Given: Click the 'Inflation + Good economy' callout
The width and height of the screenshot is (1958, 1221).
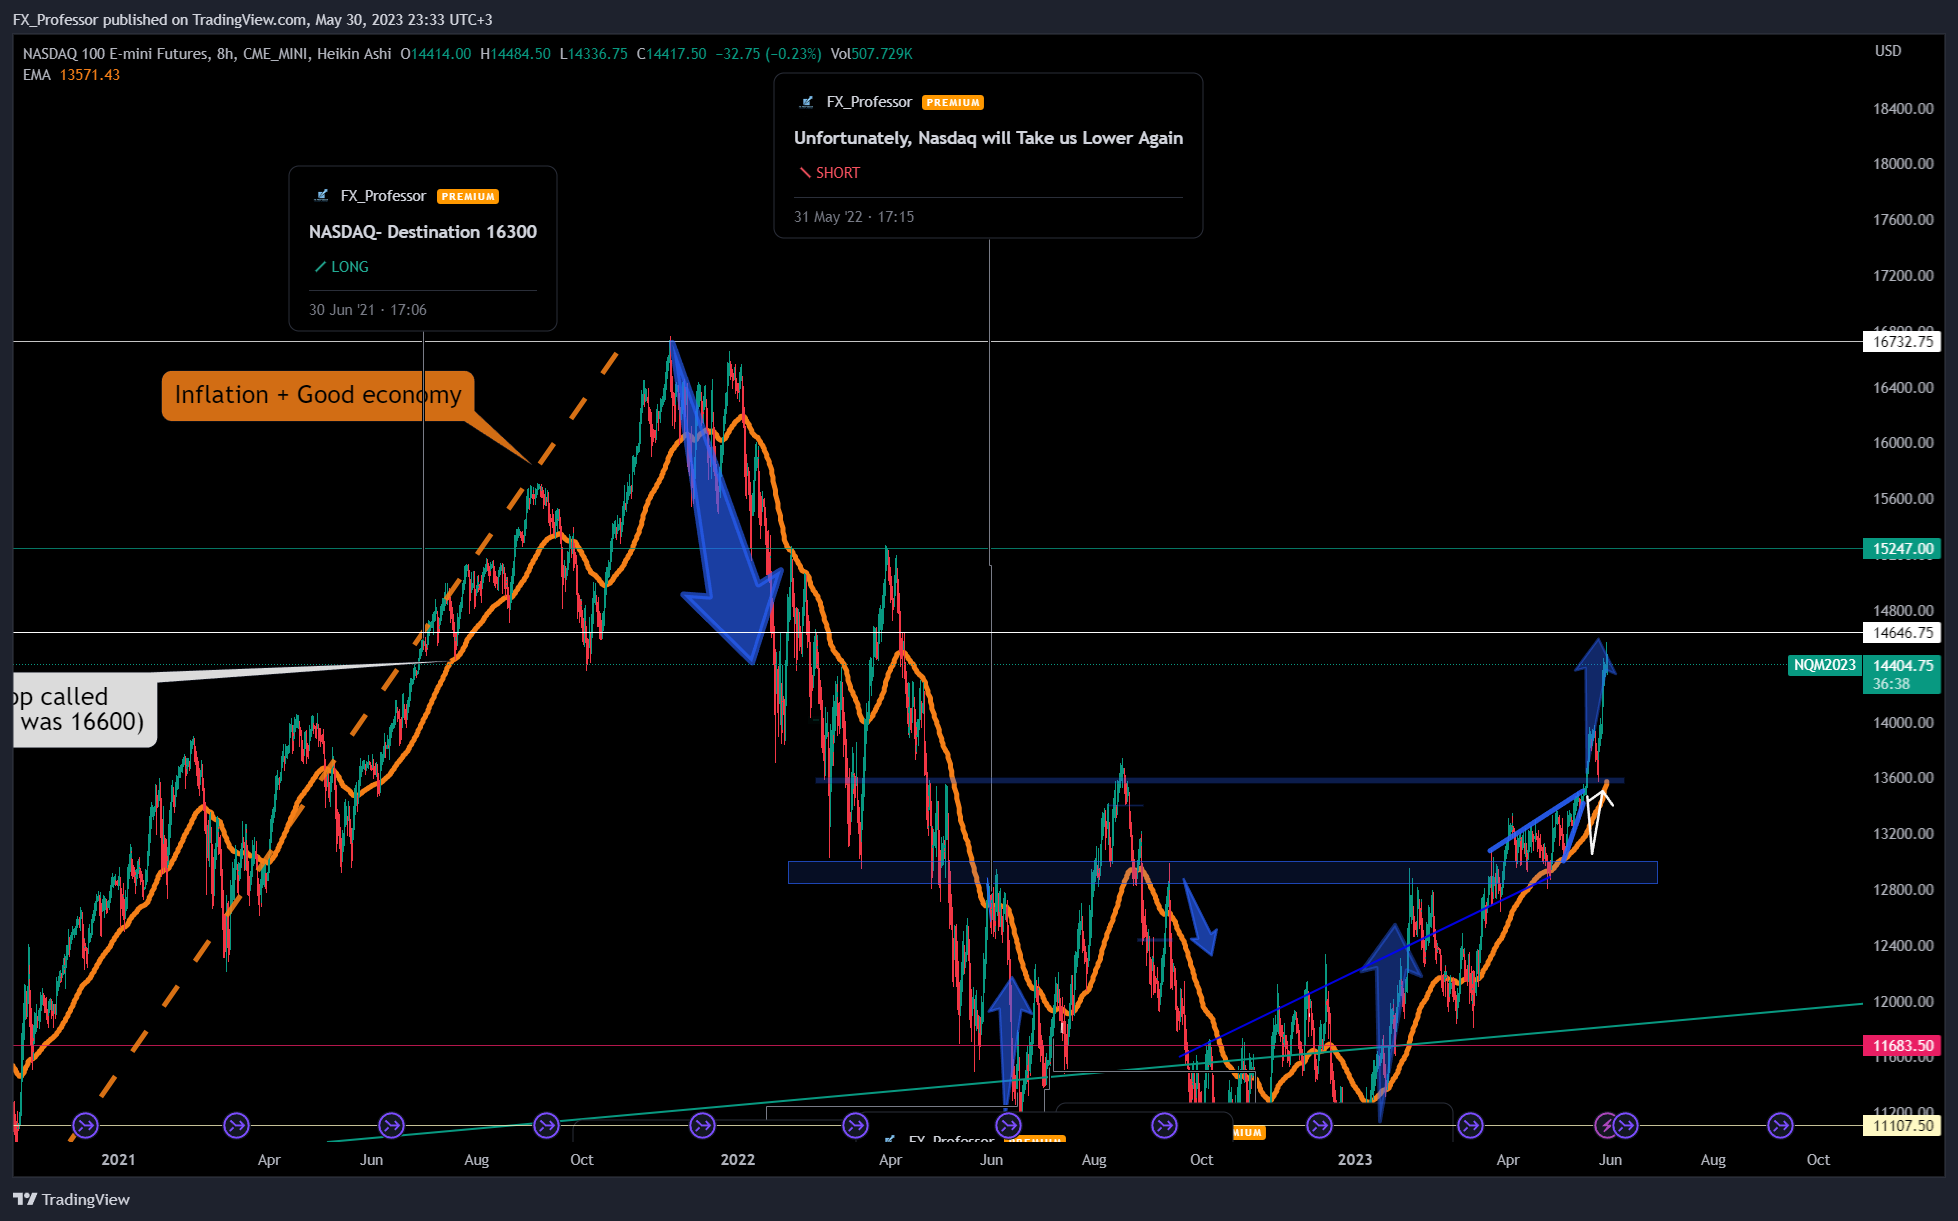Looking at the screenshot, I should coord(318,395).
